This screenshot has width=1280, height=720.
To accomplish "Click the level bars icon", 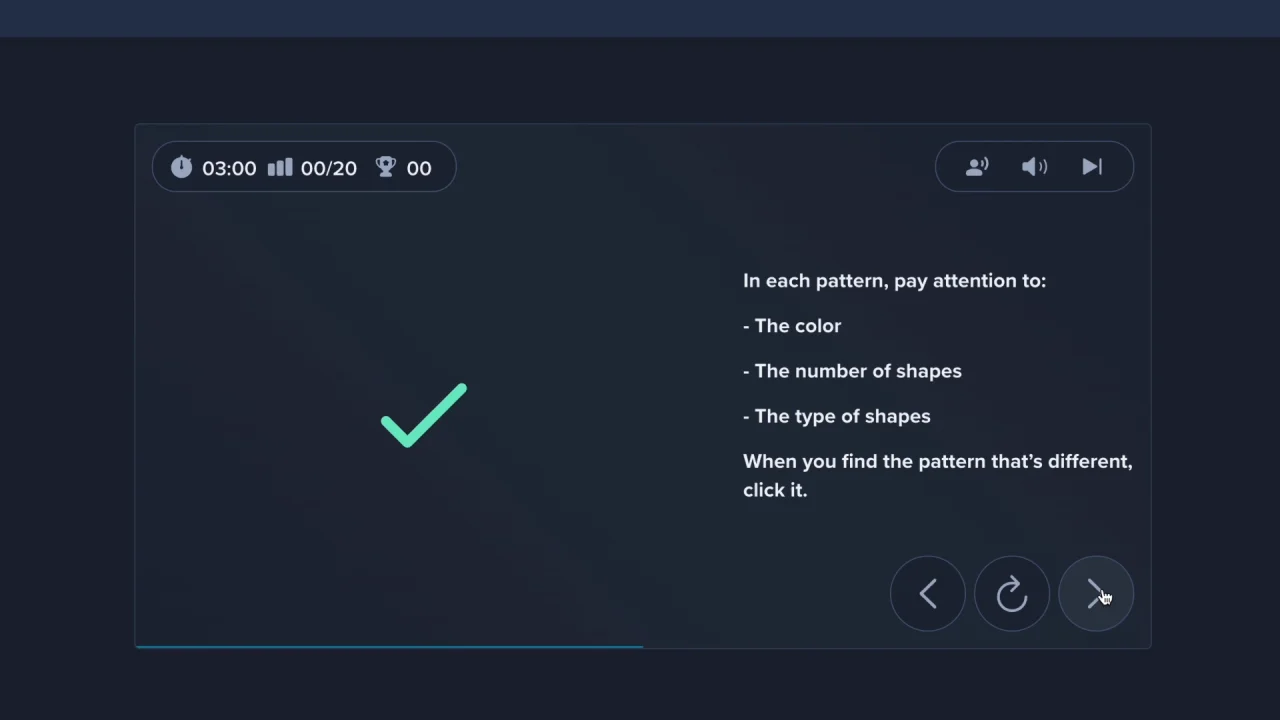I will tap(280, 167).
